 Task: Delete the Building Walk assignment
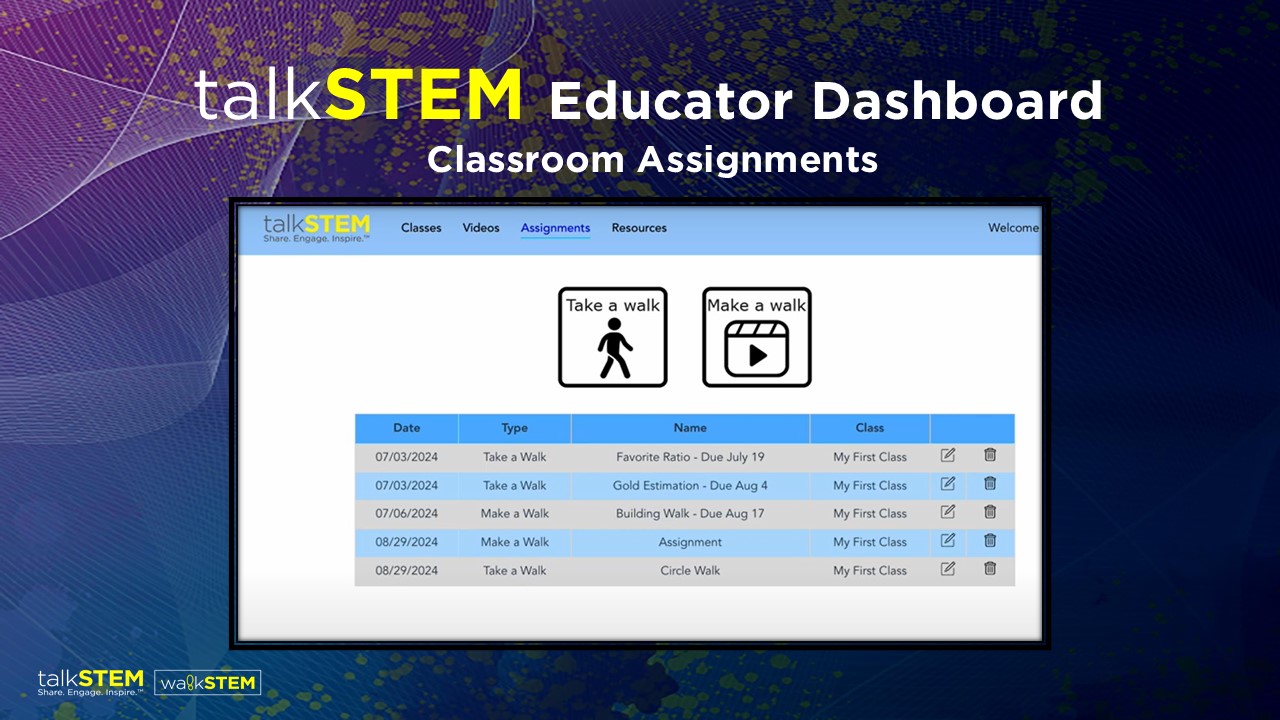[990, 512]
